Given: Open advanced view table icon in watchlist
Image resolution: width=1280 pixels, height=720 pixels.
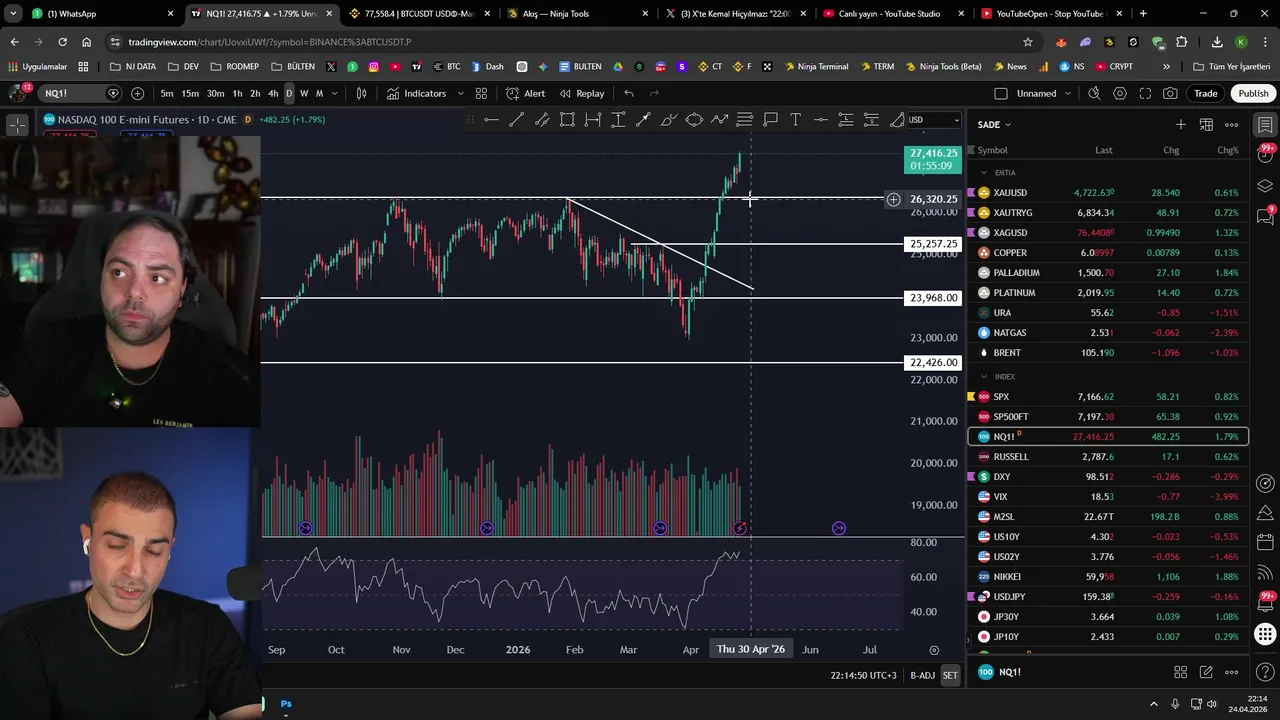Looking at the screenshot, I should (x=1206, y=124).
